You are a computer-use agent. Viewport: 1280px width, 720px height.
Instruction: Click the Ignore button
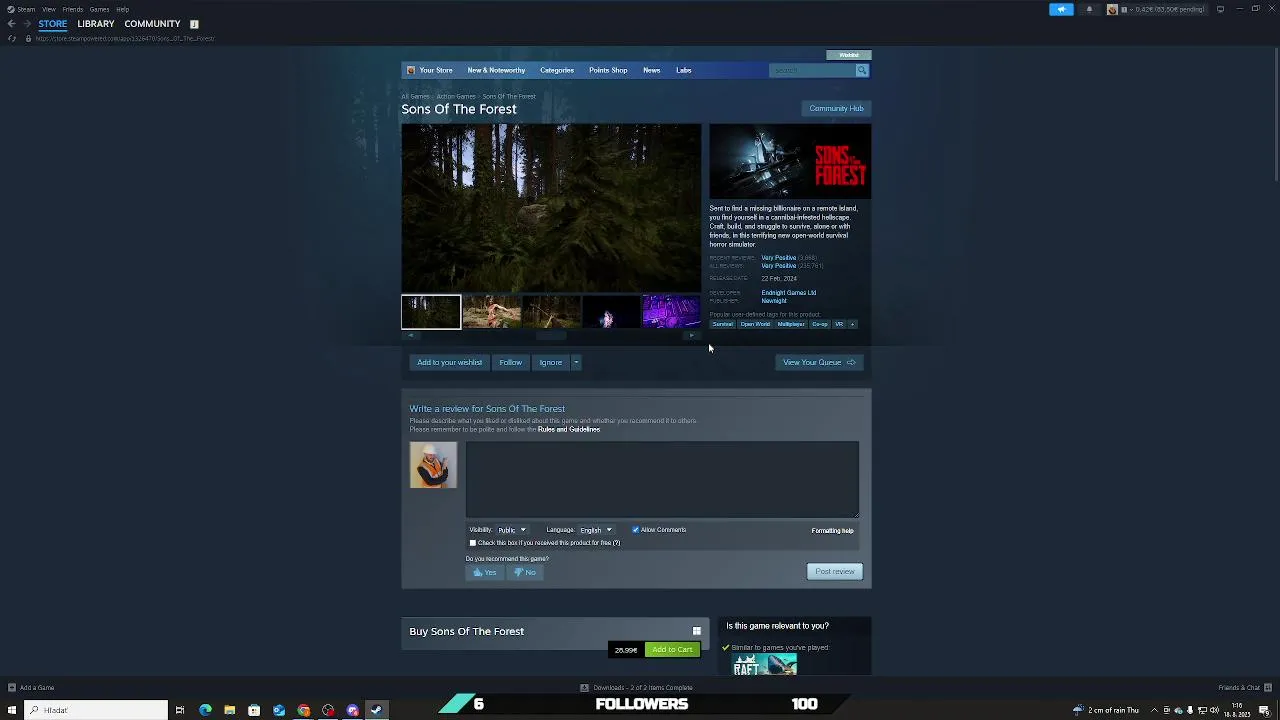click(x=550, y=362)
